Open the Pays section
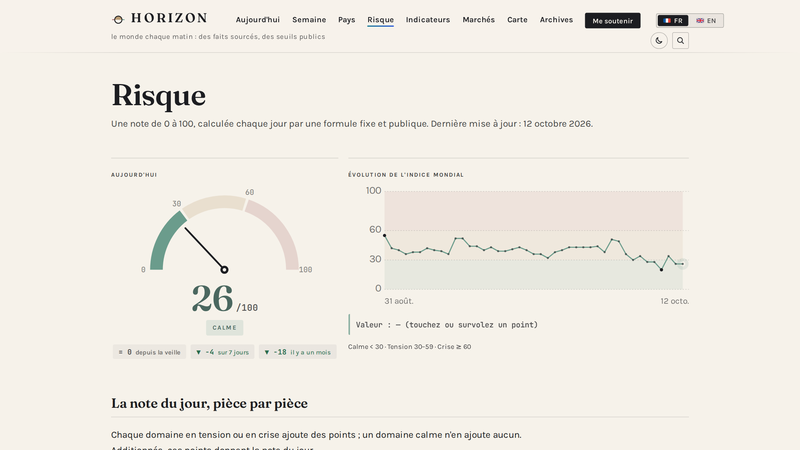Image resolution: width=800 pixels, height=450 pixels. tap(346, 20)
